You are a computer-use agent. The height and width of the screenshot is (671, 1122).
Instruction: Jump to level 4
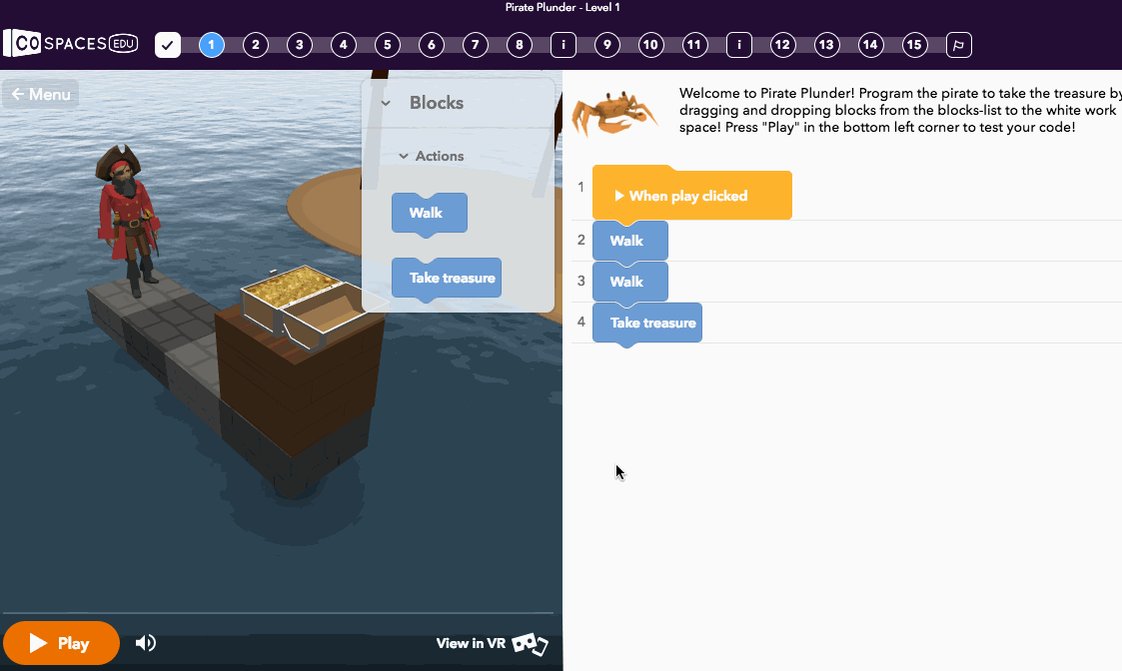343,45
